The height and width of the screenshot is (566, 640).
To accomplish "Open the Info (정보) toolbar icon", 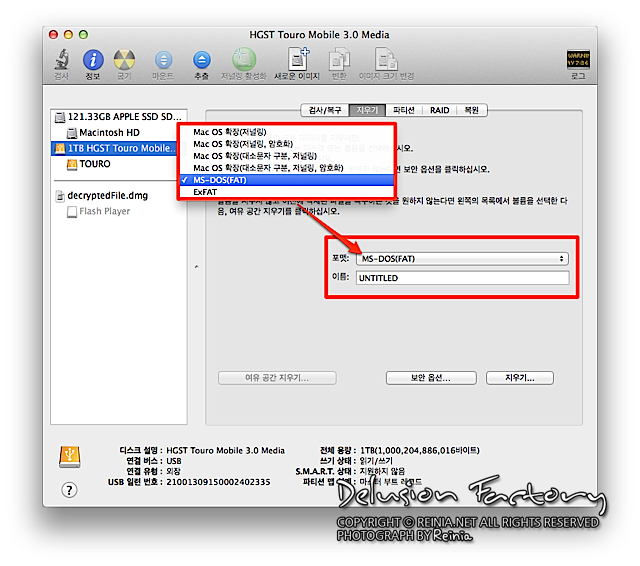I will point(93,60).
